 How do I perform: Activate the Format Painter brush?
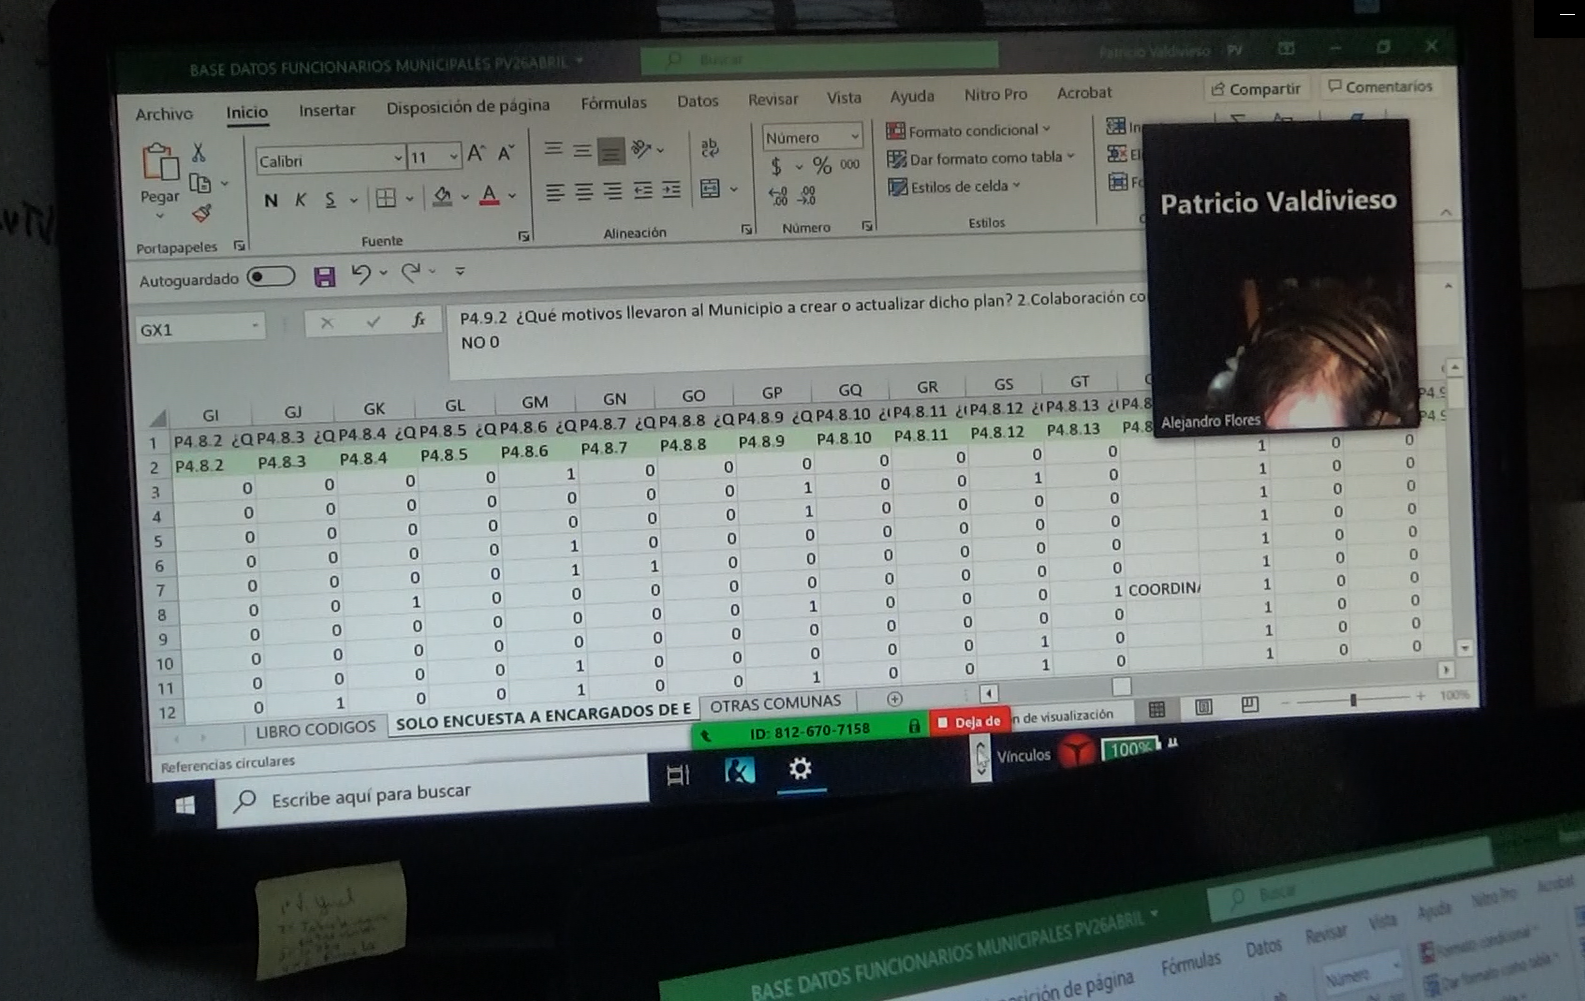click(x=202, y=213)
